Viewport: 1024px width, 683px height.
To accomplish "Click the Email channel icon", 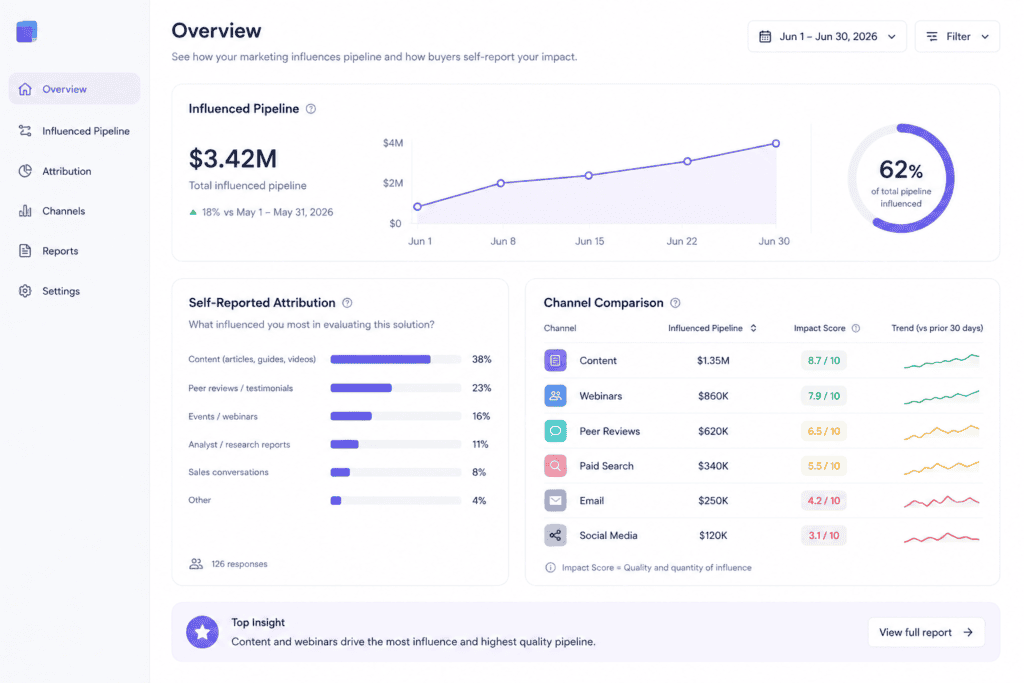I will click(x=555, y=501).
